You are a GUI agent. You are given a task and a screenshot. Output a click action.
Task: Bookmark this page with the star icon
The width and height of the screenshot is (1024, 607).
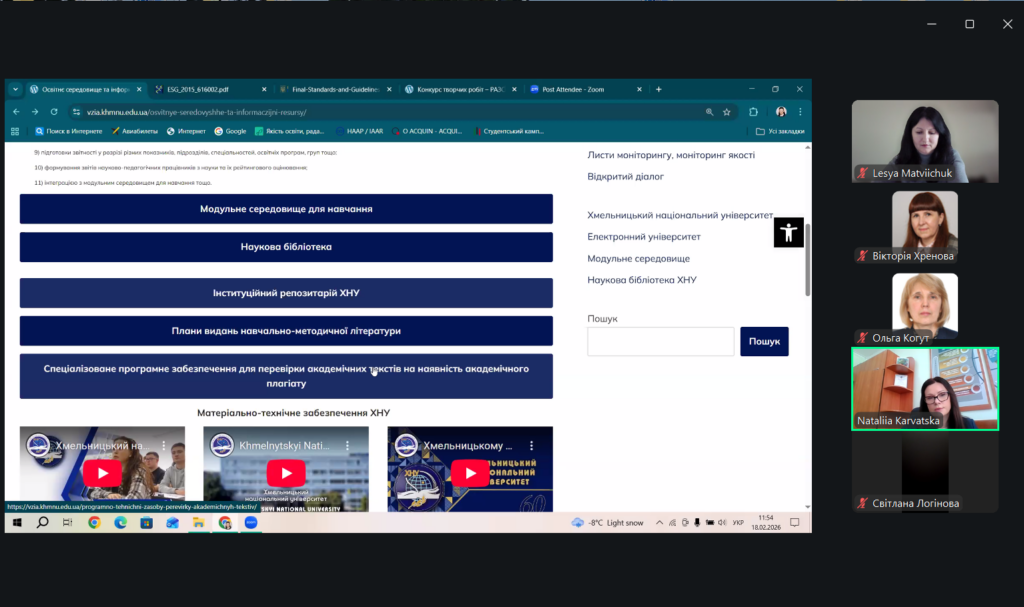(727, 112)
